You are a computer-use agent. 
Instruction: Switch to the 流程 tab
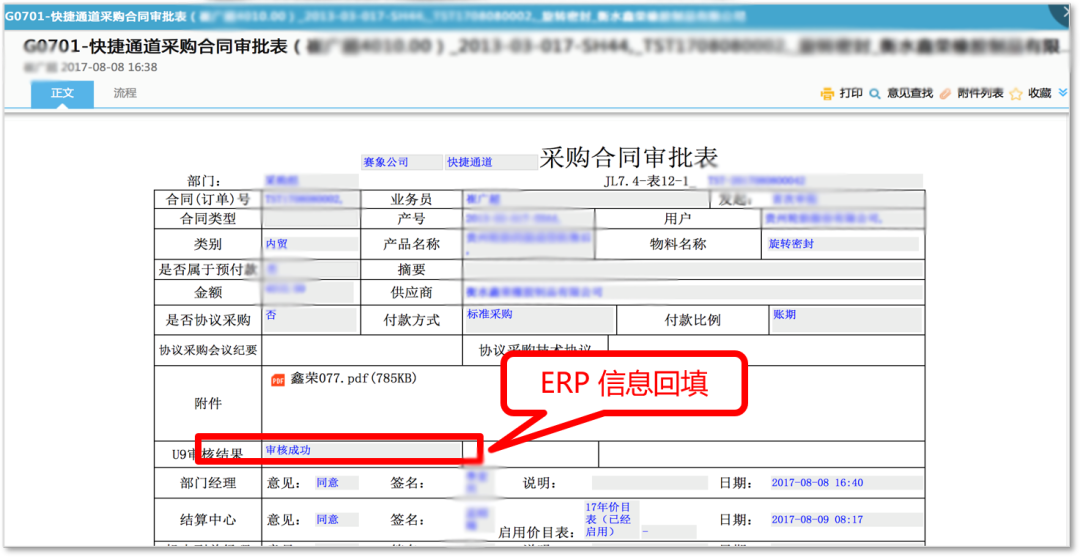click(125, 94)
